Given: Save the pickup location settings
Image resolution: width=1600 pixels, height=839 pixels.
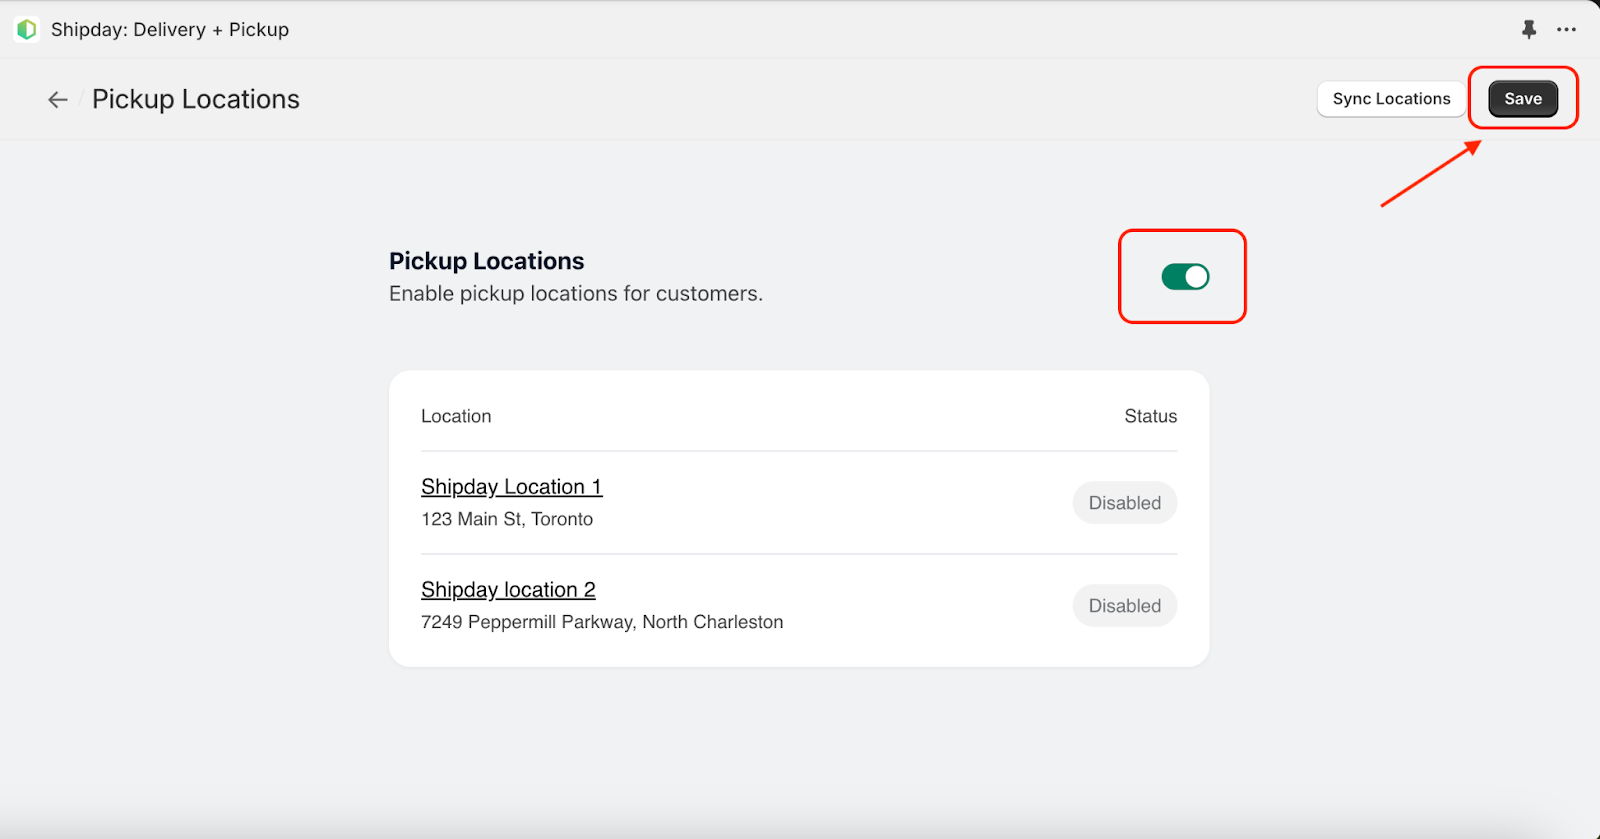Looking at the screenshot, I should point(1523,99).
